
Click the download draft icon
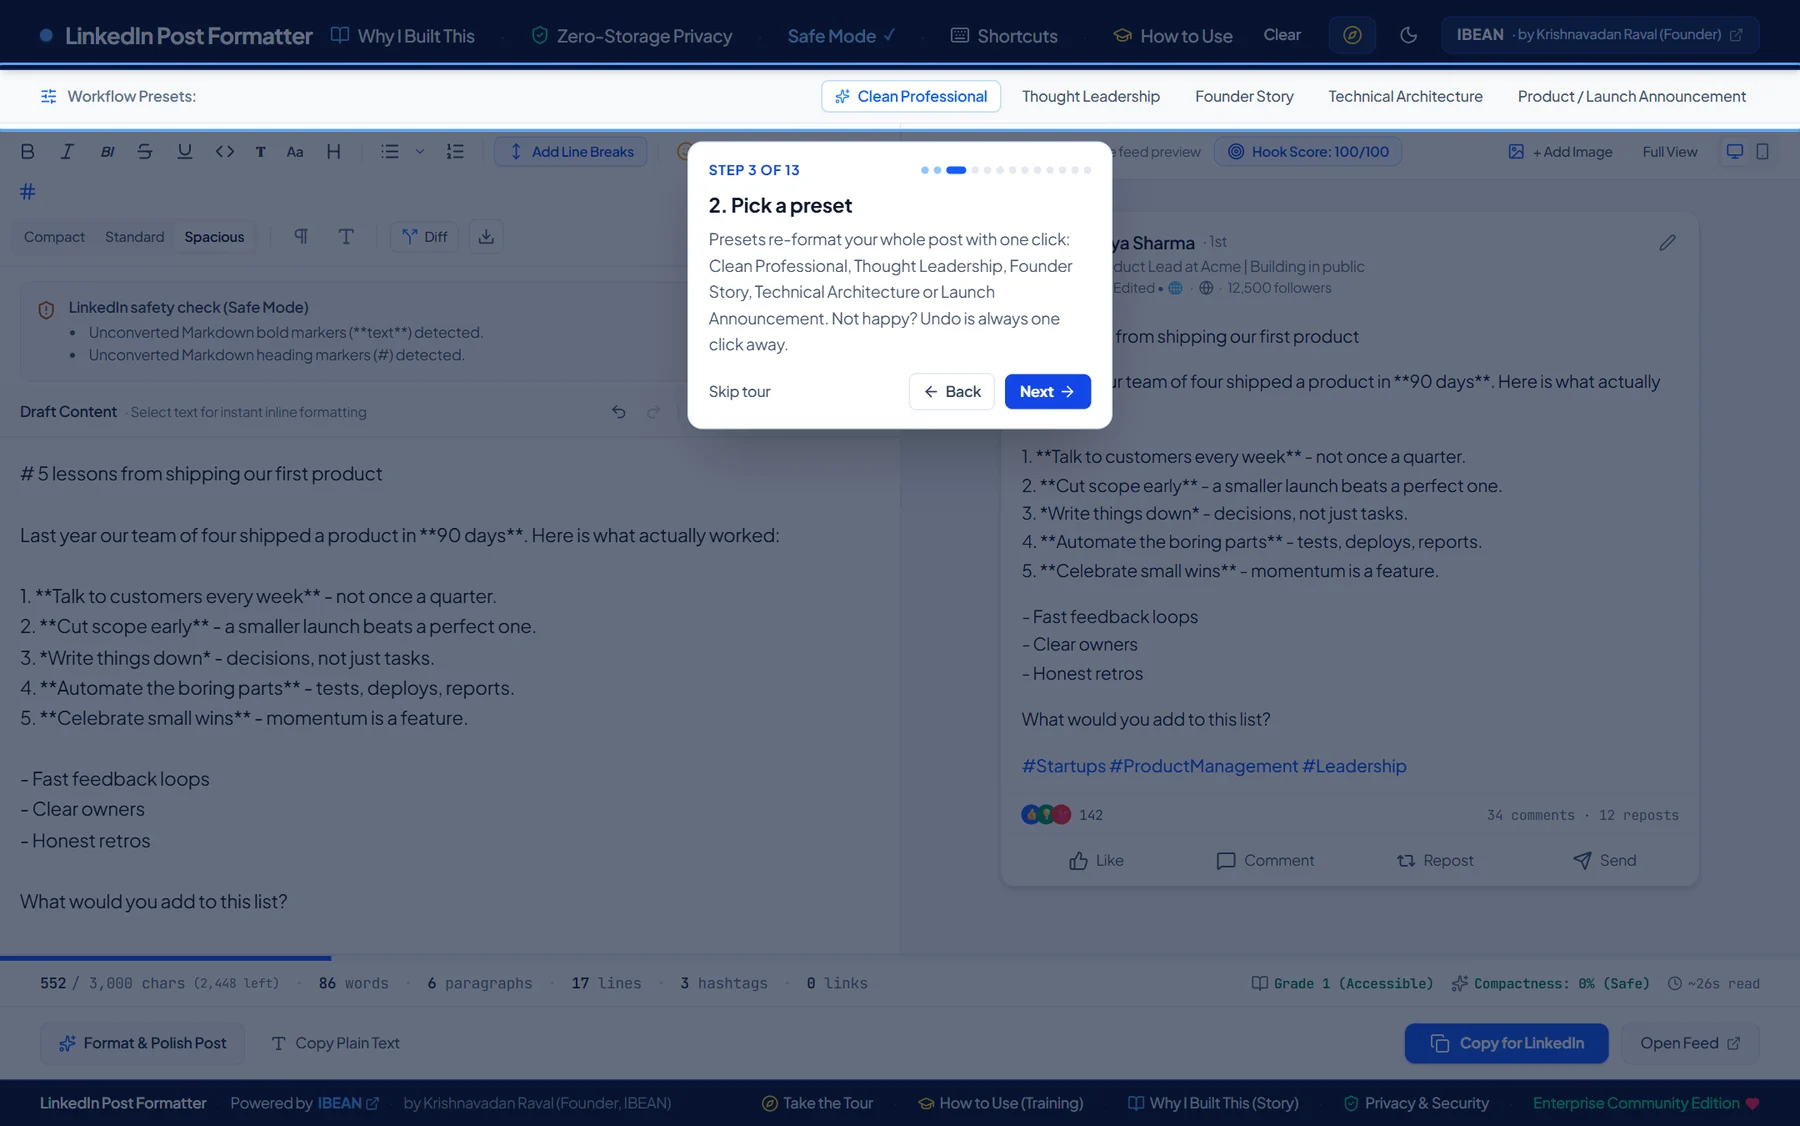click(x=486, y=237)
